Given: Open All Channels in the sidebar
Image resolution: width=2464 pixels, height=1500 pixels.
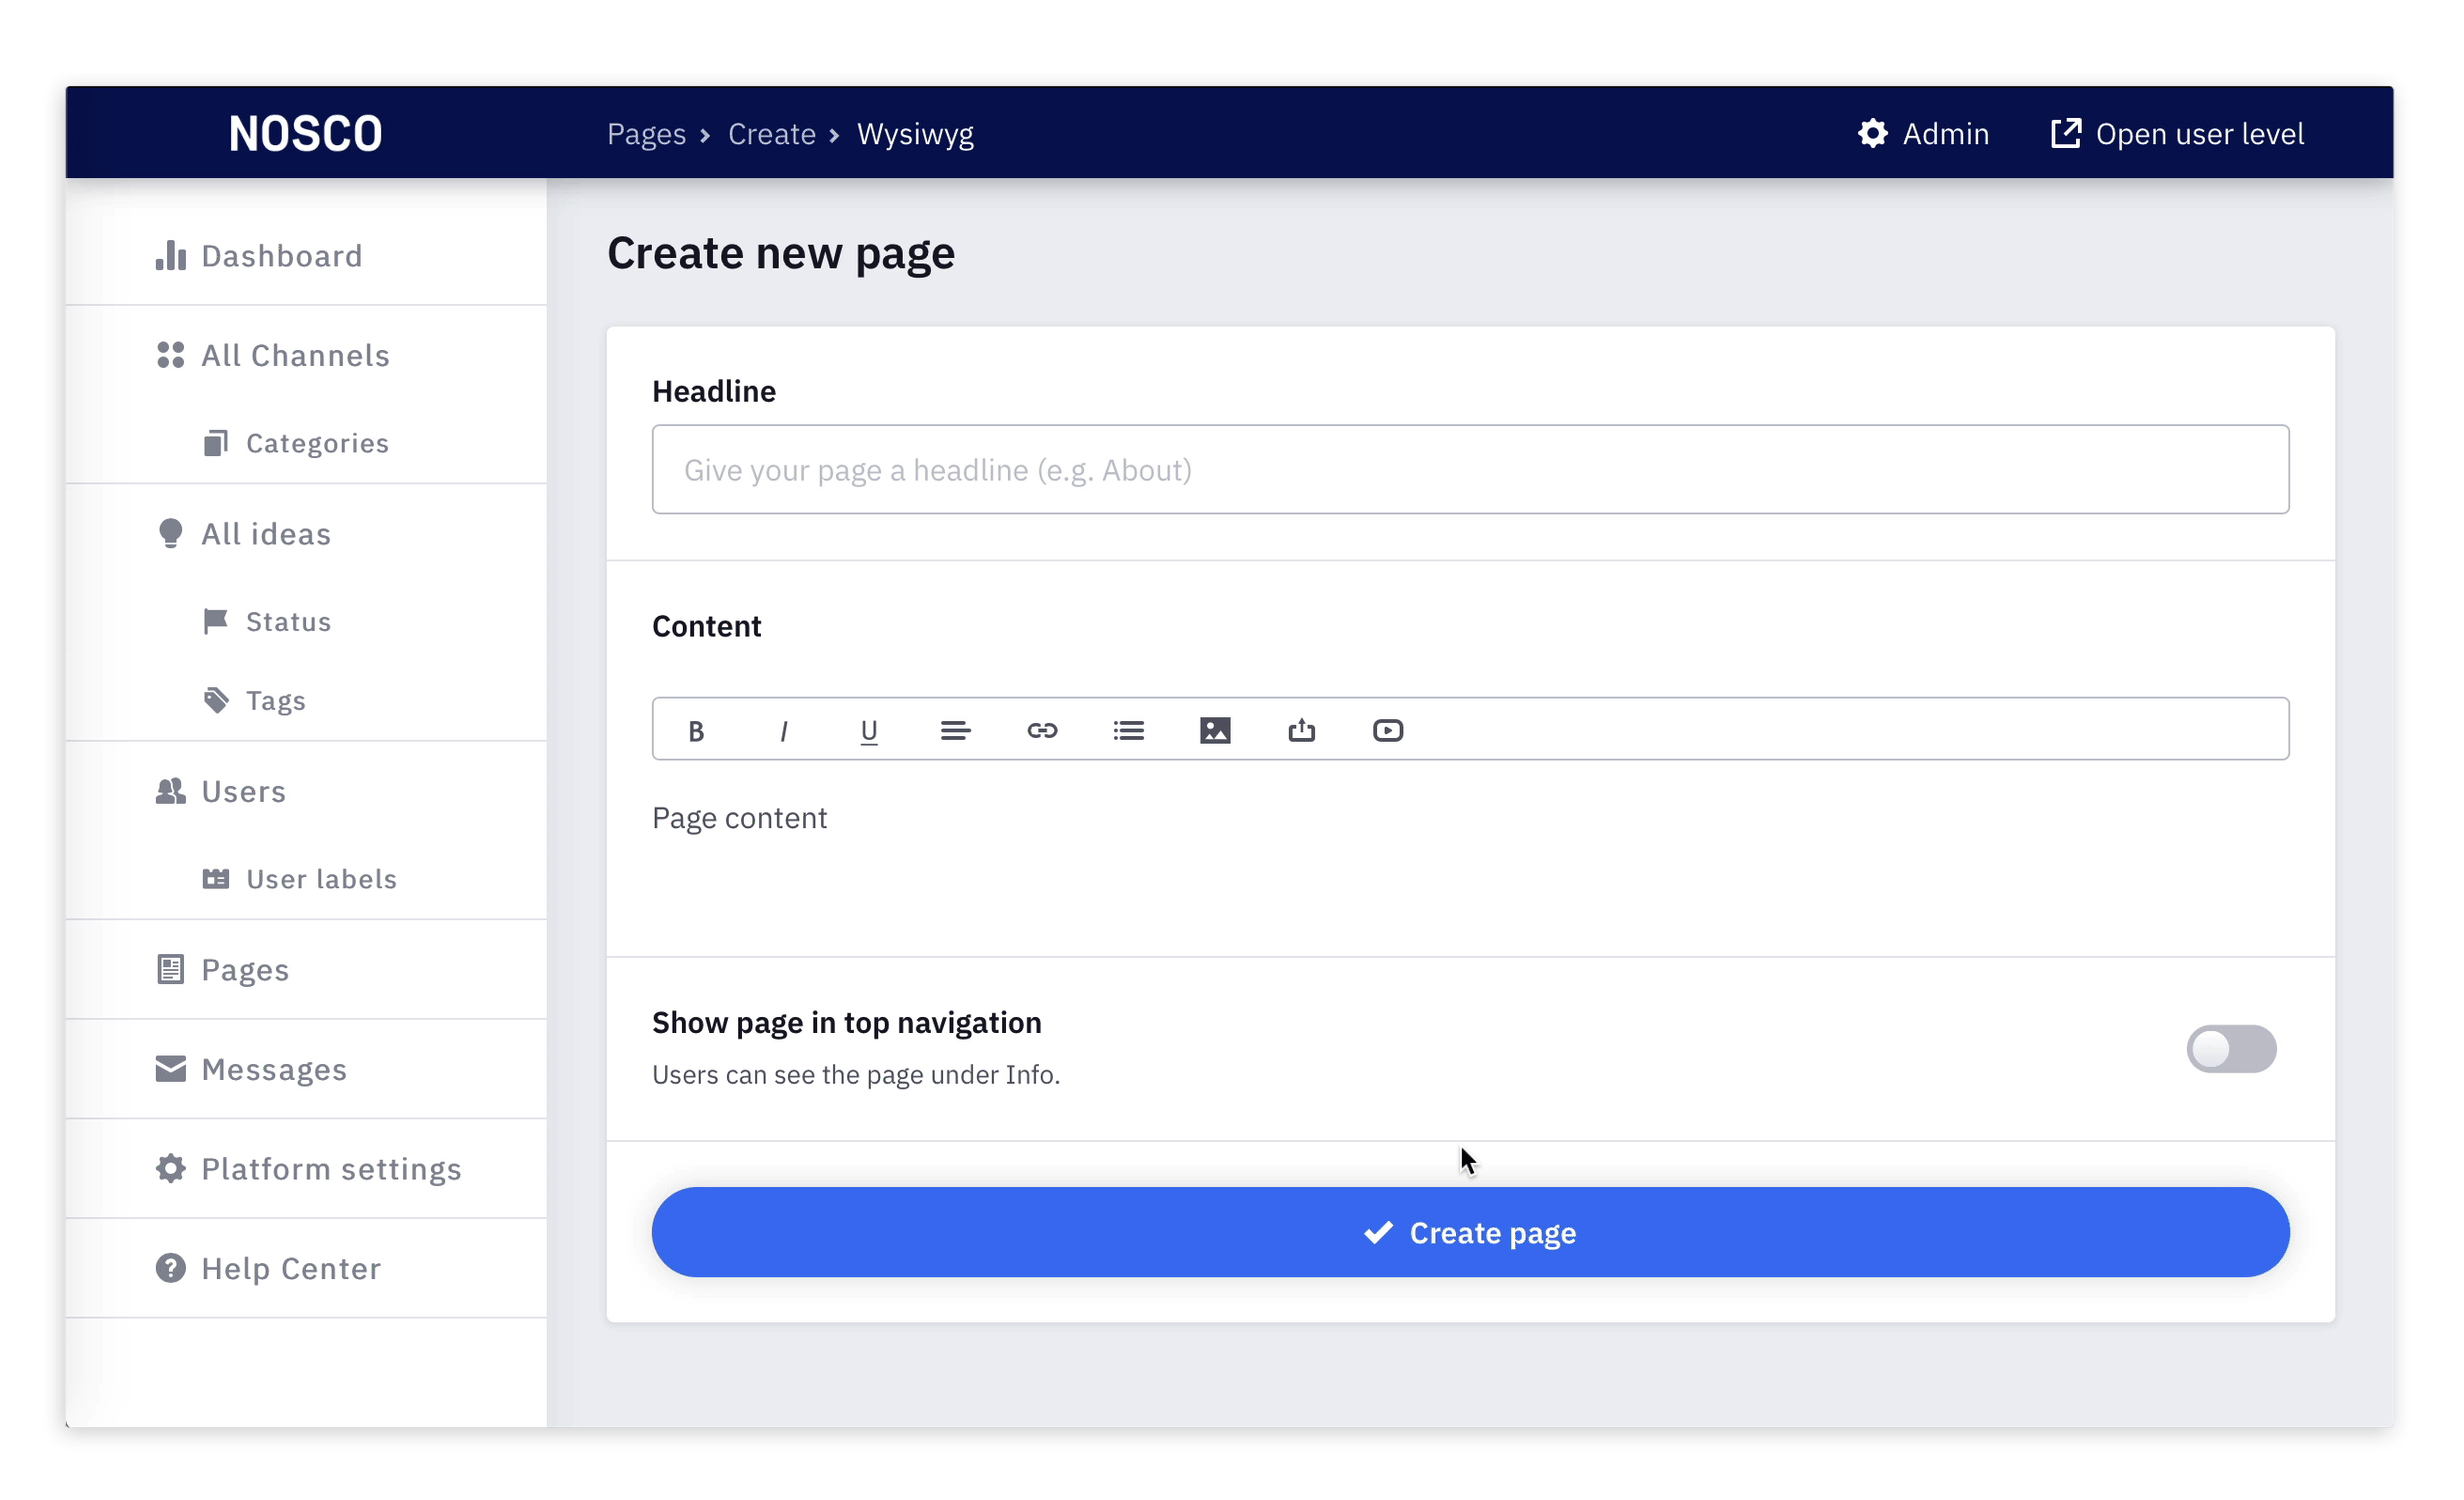Looking at the screenshot, I should (x=295, y=355).
